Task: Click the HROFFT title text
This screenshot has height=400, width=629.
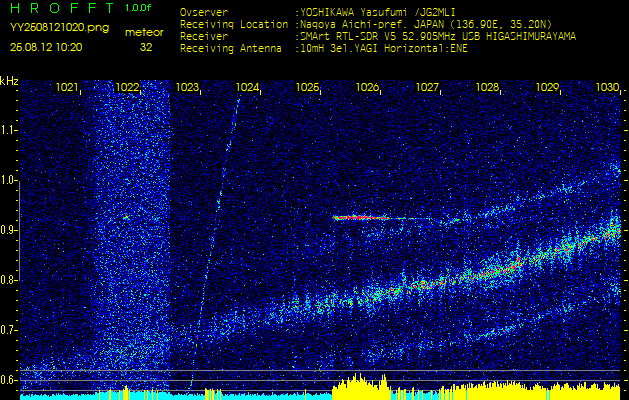Action: [x=63, y=8]
